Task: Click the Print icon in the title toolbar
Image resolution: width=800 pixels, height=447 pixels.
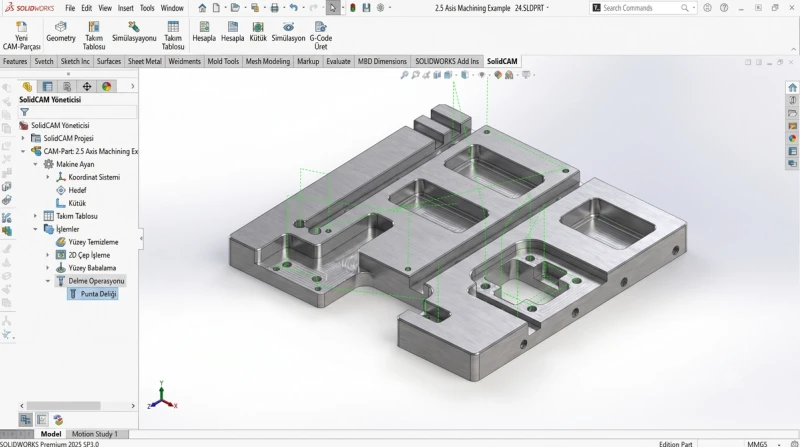Action: (274, 8)
